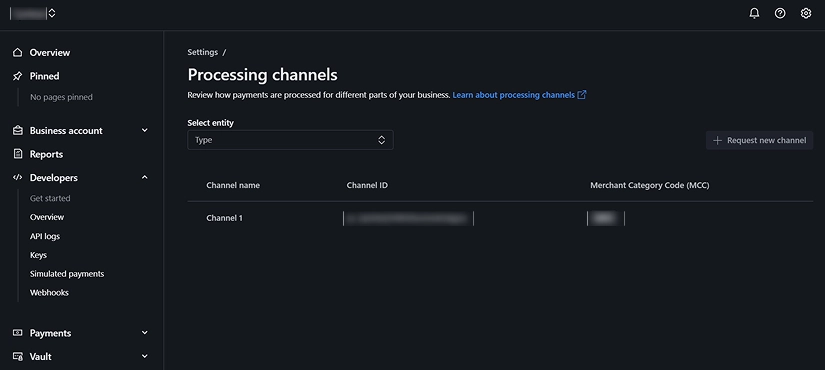Open the Pinned section

[x=44, y=76]
